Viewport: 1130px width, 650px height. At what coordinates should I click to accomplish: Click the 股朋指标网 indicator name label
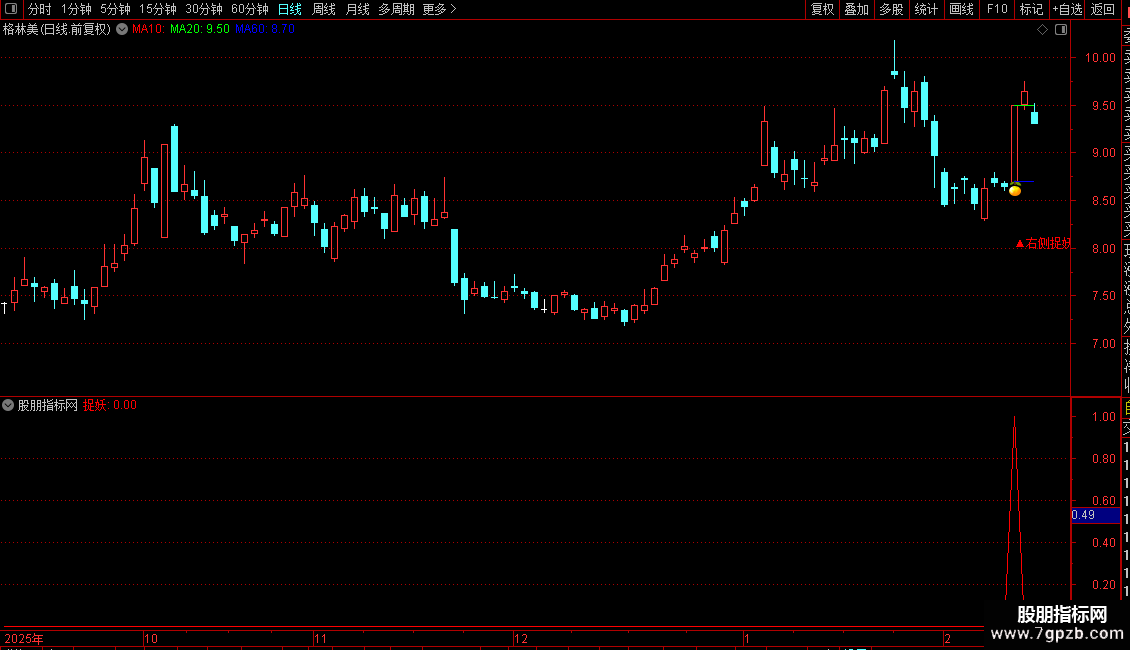pos(48,405)
